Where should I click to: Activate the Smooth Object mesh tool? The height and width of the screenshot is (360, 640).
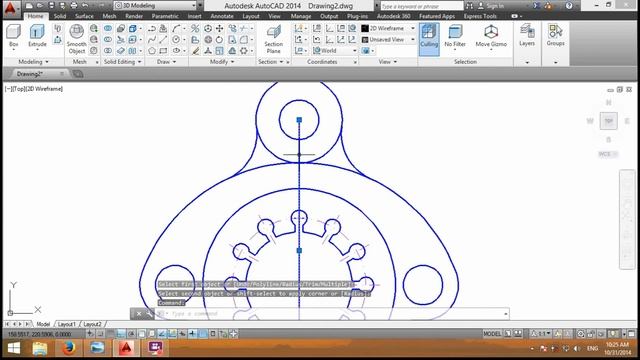point(77,39)
